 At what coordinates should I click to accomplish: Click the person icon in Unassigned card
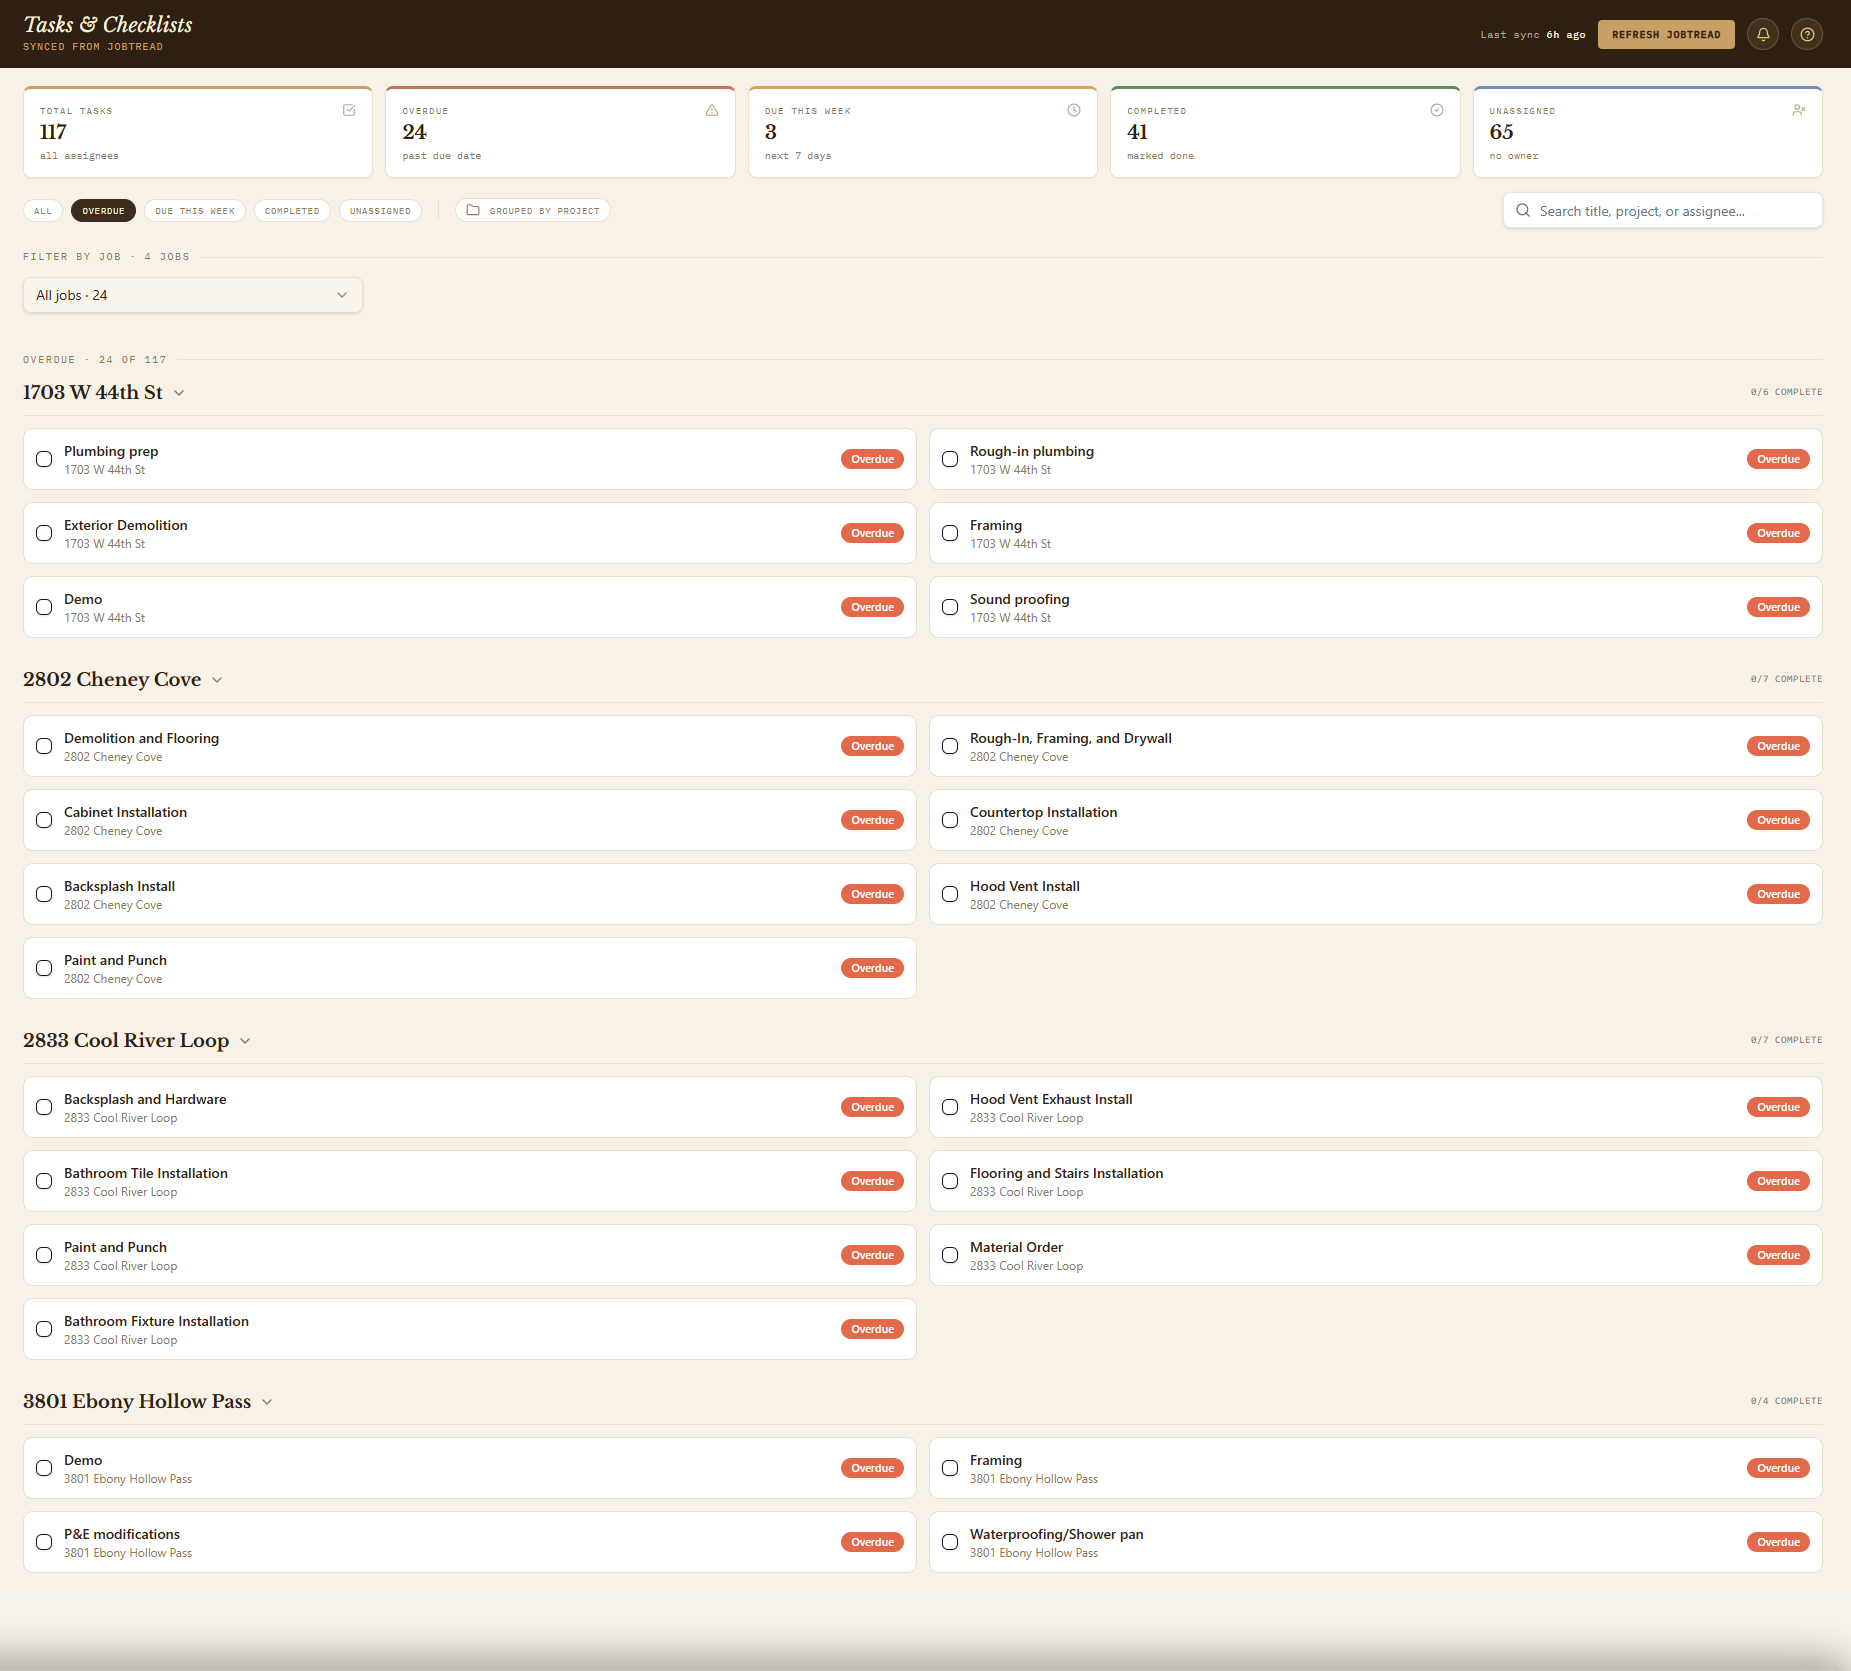pyautogui.click(x=1799, y=110)
